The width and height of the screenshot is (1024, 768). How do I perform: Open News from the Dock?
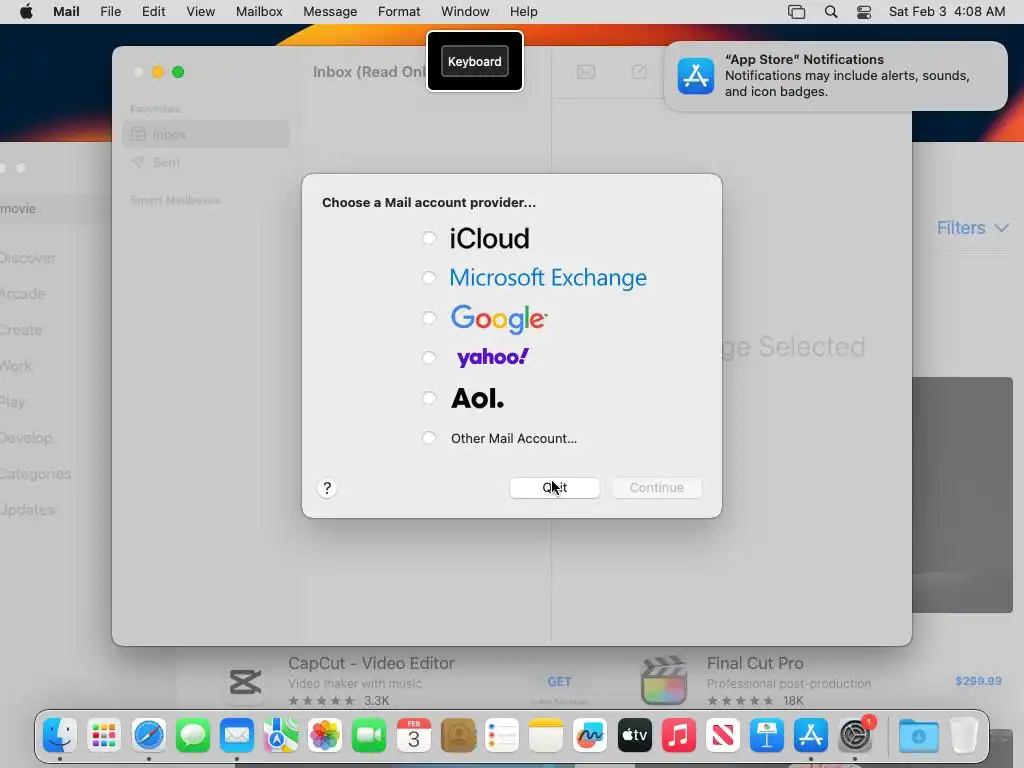click(x=723, y=735)
